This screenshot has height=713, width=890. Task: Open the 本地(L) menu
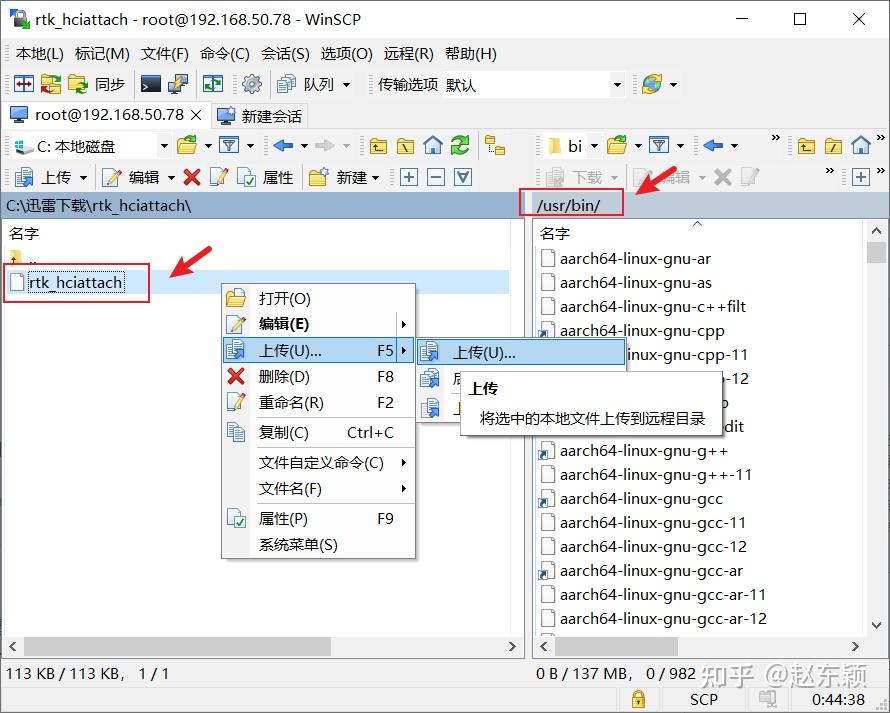tap(39, 53)
